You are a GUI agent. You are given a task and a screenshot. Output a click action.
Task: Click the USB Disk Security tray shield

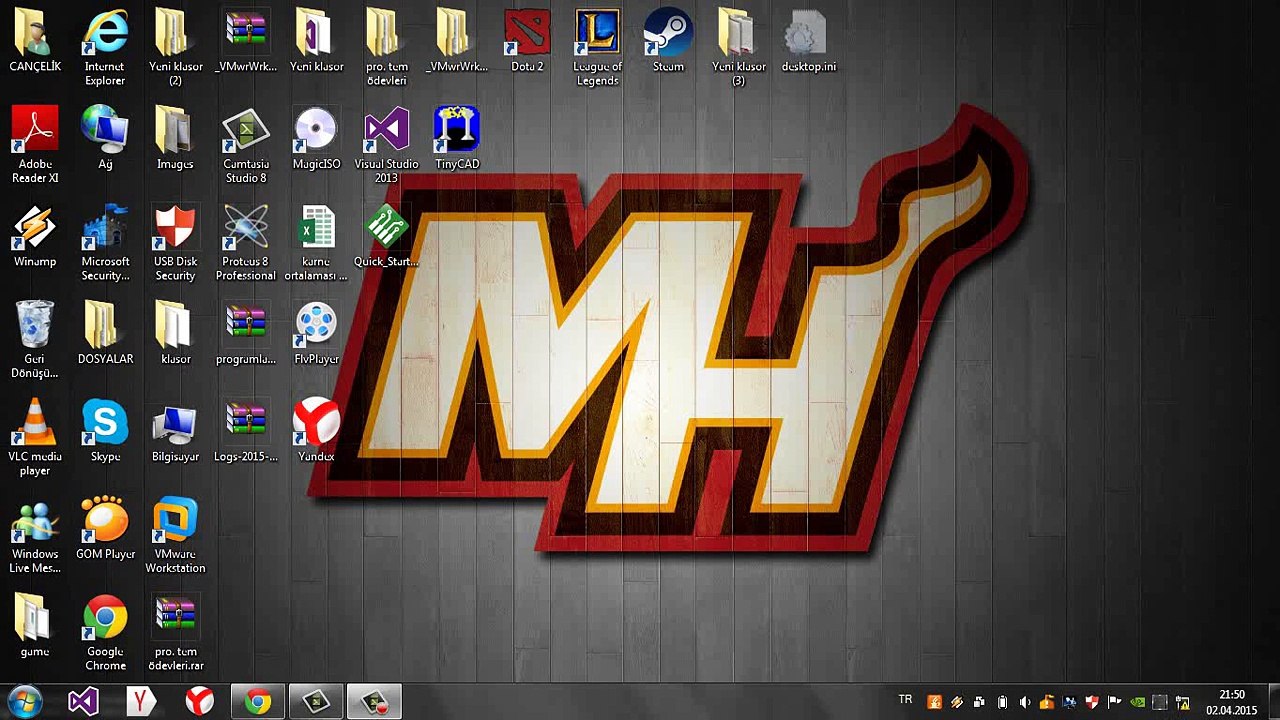tap(1092, 702)
